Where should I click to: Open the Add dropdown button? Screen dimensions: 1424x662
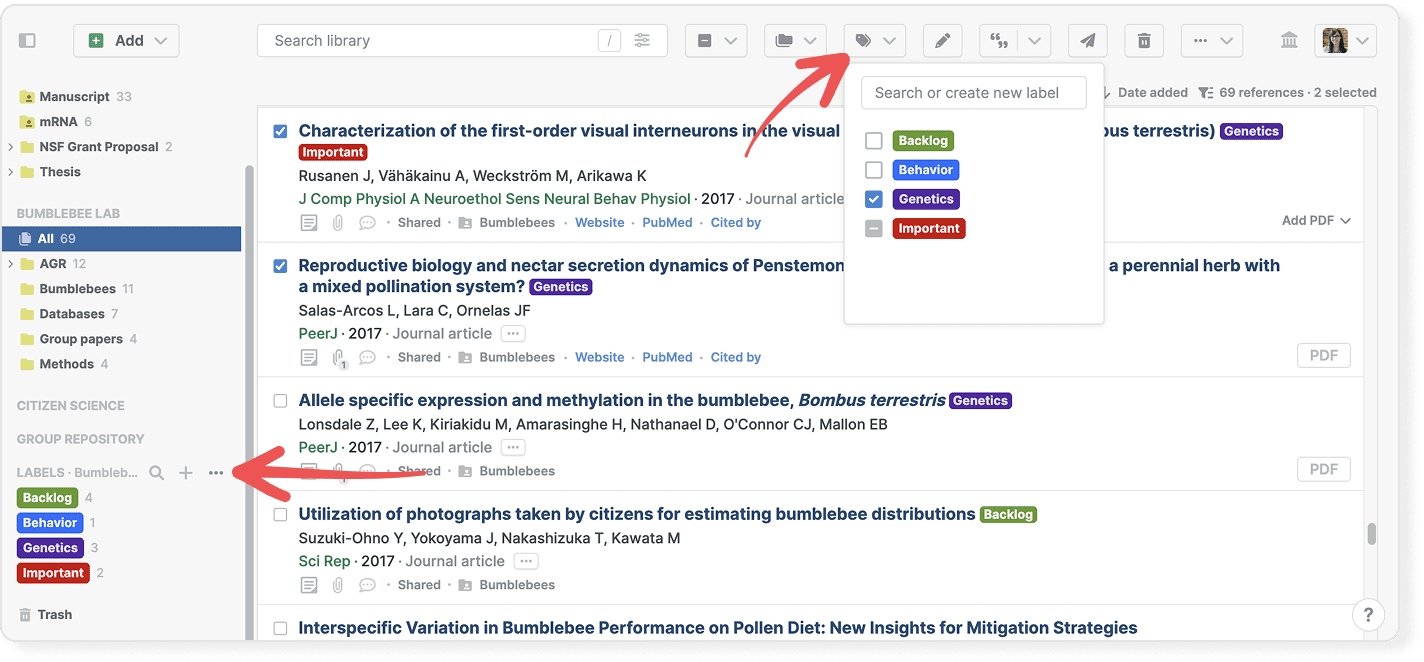tap(126, 41)
